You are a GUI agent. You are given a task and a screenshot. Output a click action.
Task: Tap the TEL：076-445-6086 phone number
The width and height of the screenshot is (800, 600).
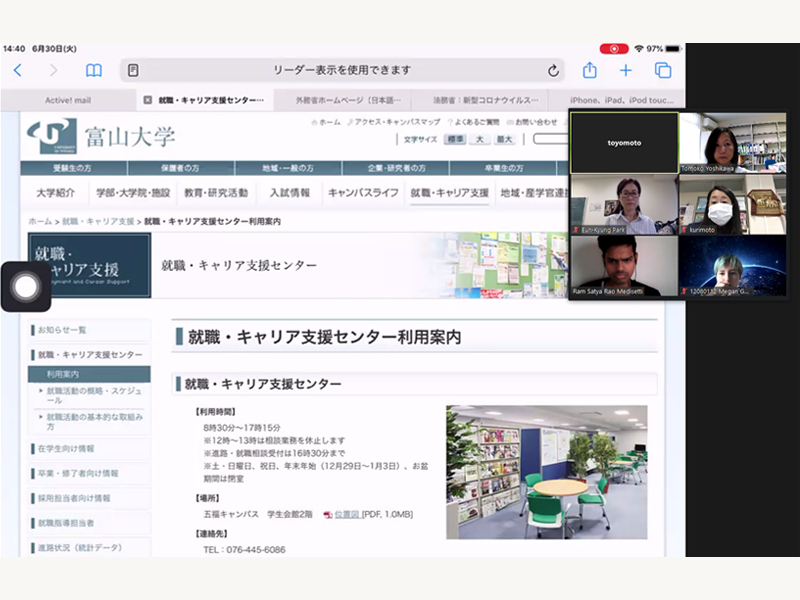244,549
